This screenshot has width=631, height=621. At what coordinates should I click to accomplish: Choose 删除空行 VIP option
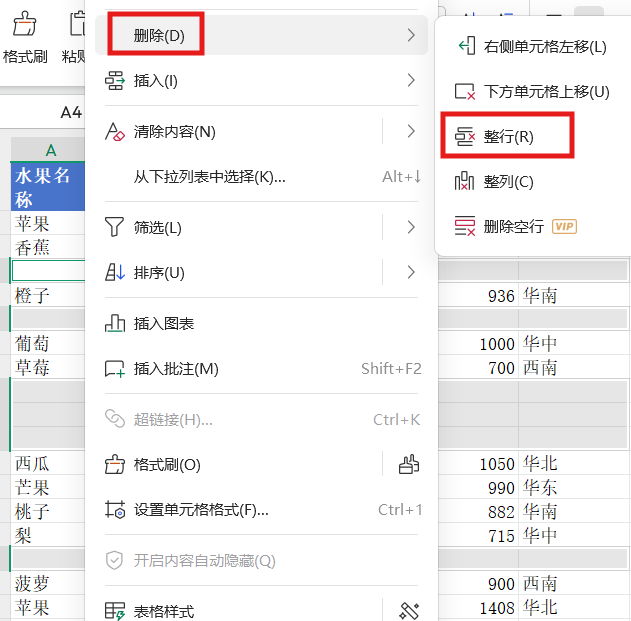pyautogui.click(x=533, y=226)
